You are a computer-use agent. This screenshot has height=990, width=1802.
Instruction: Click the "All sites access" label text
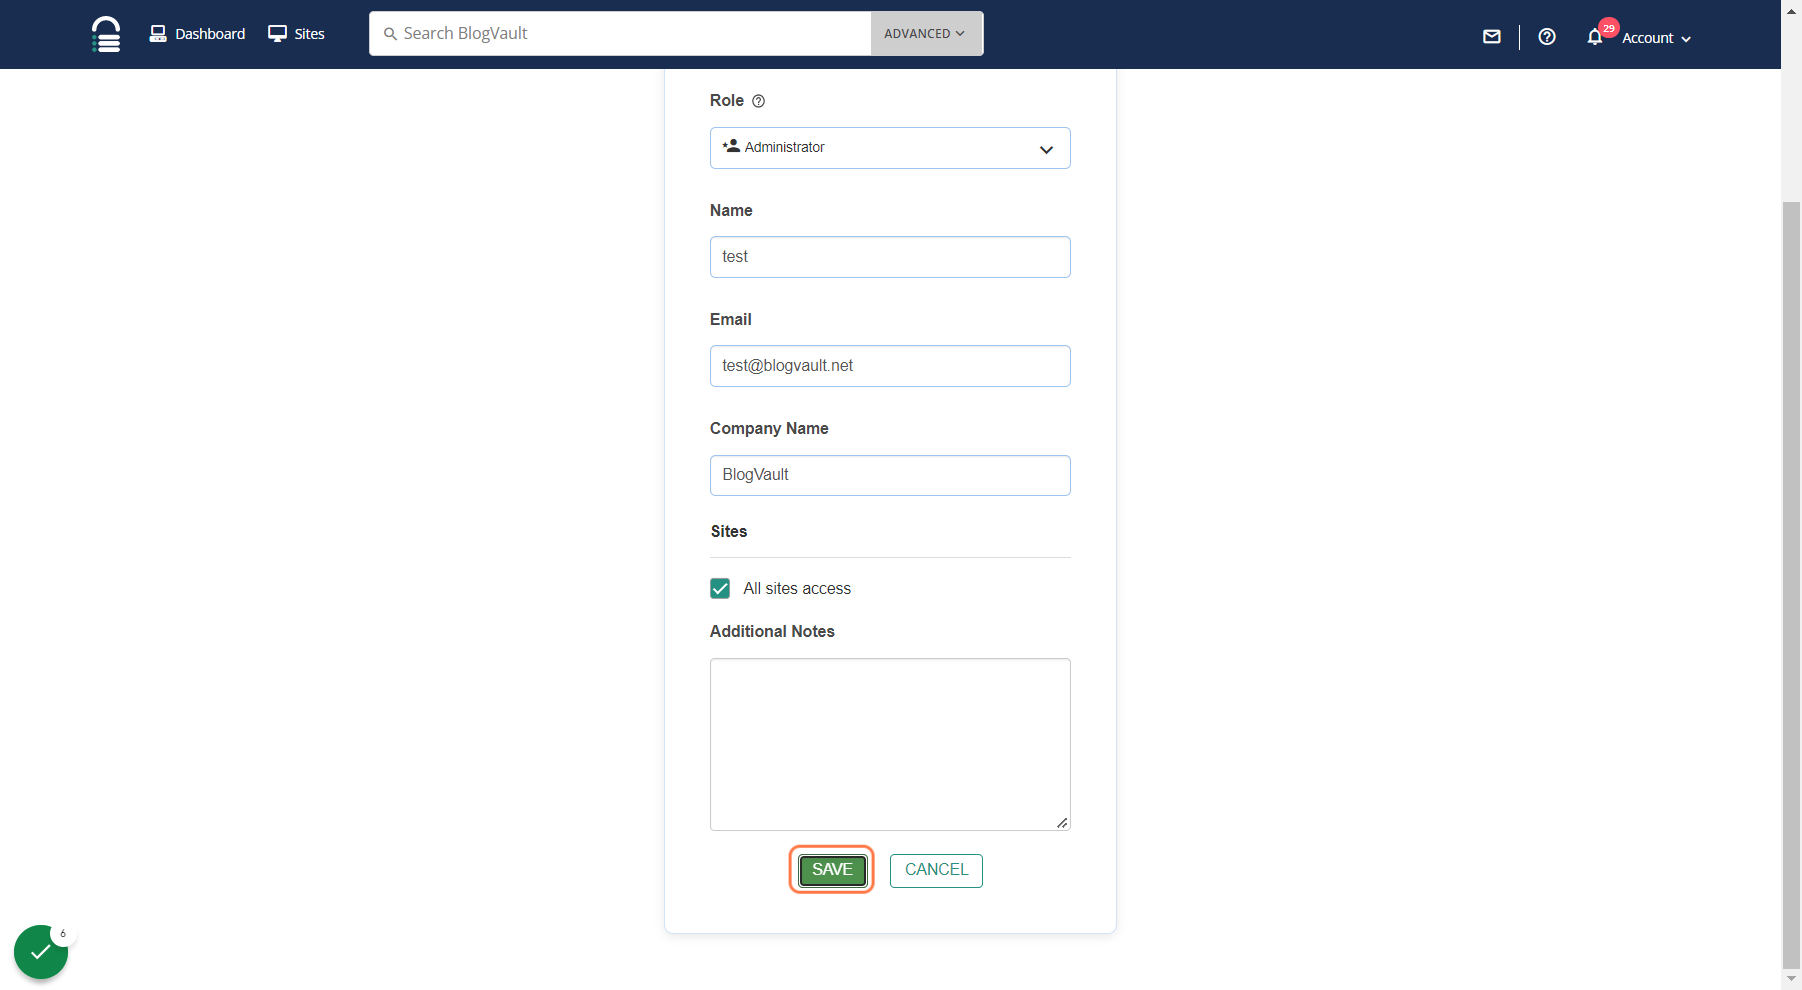click(x=797, y=588)
